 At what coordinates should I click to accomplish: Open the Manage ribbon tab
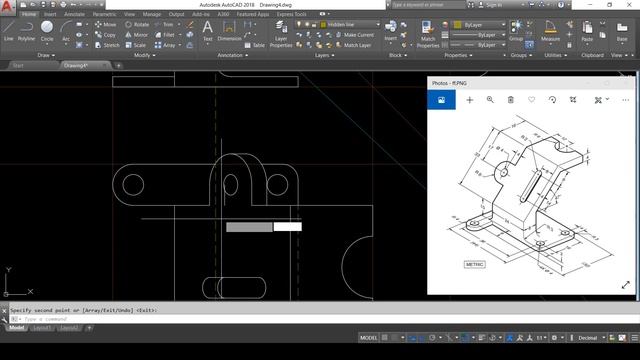151,14
